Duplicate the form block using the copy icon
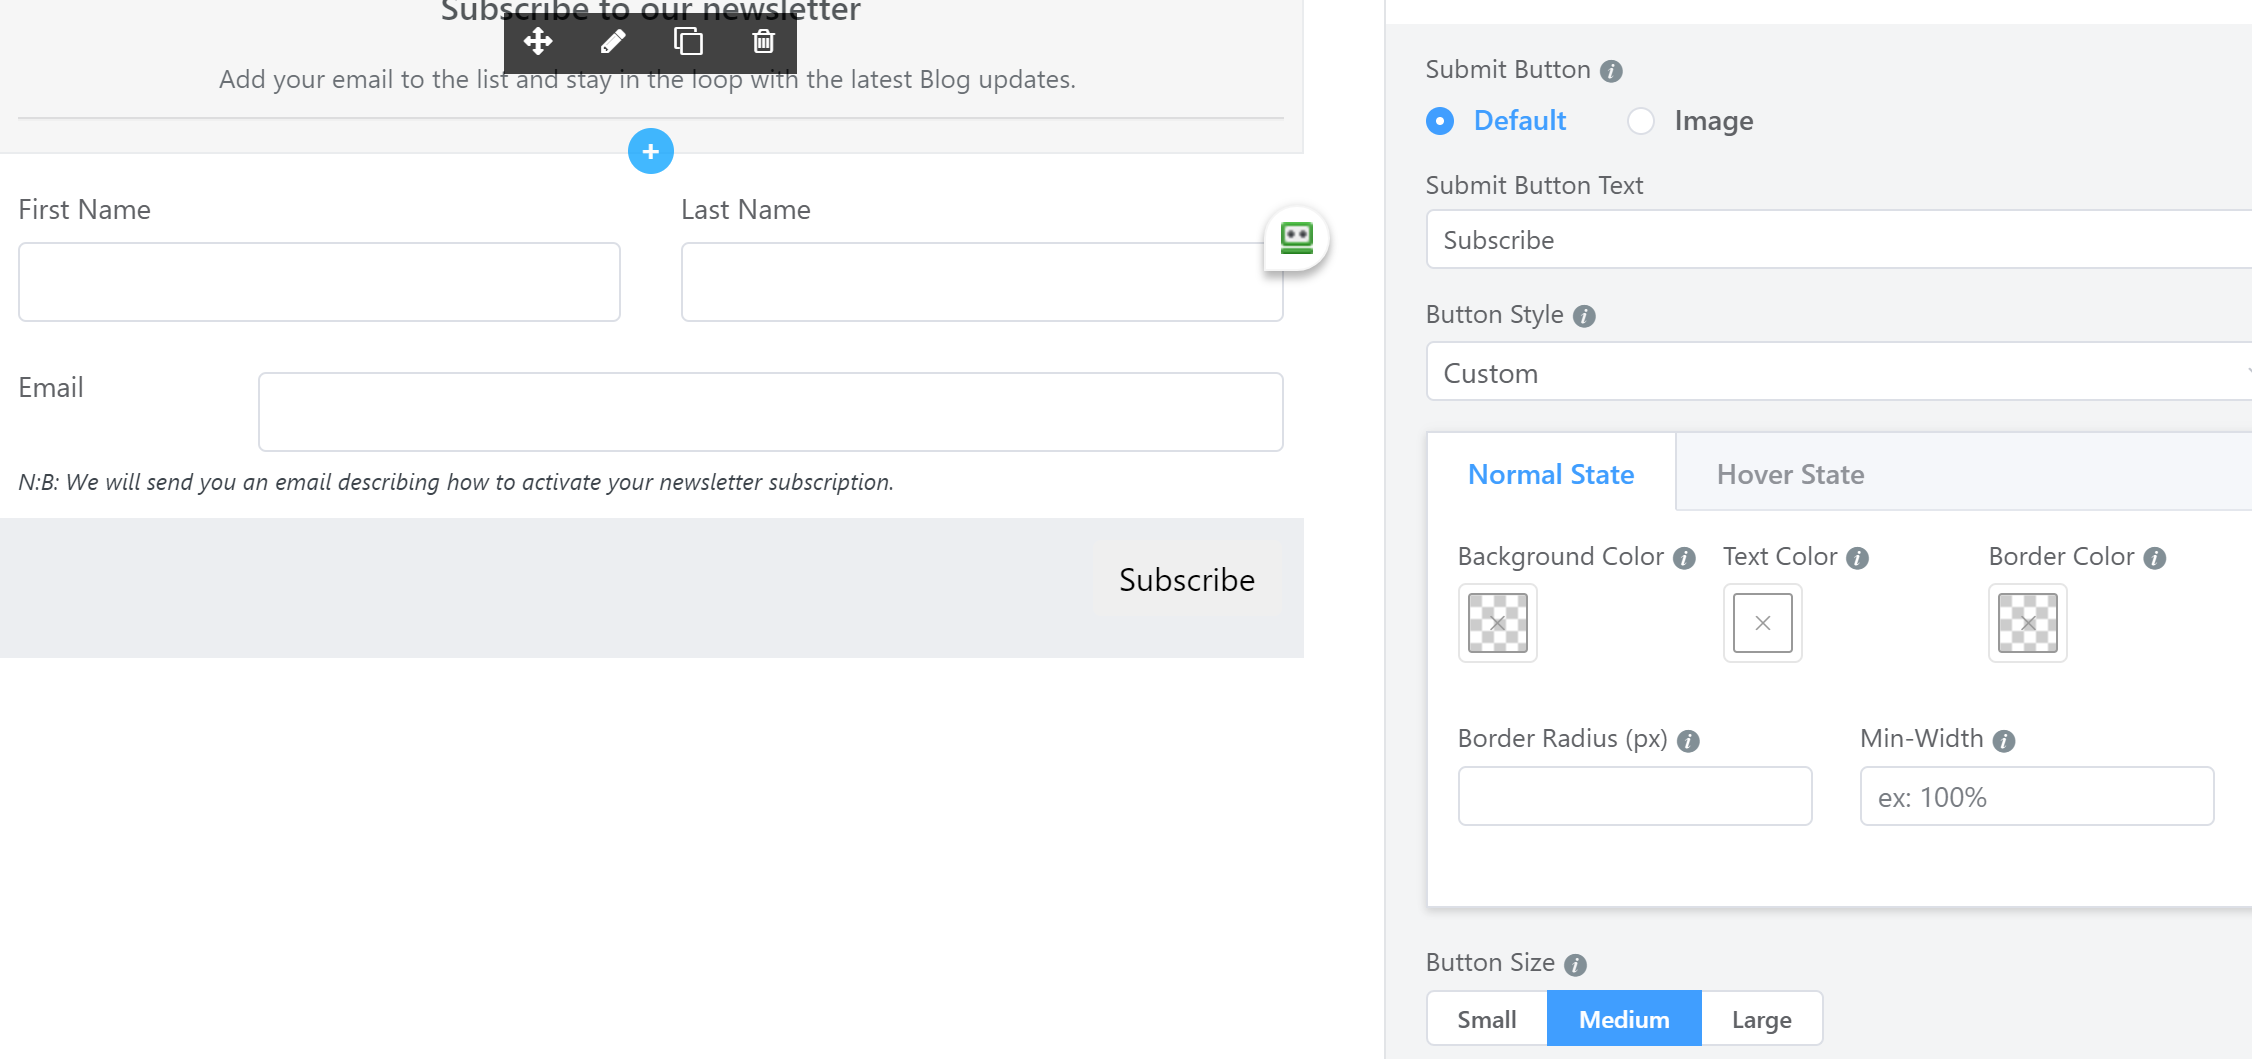The height and width of the screenshot is (1059, 2252). 688,42
